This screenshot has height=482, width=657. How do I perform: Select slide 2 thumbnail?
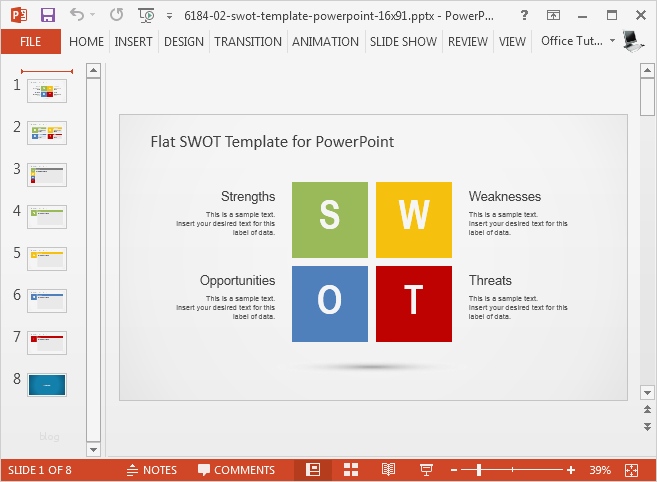[x=47, y=133]
